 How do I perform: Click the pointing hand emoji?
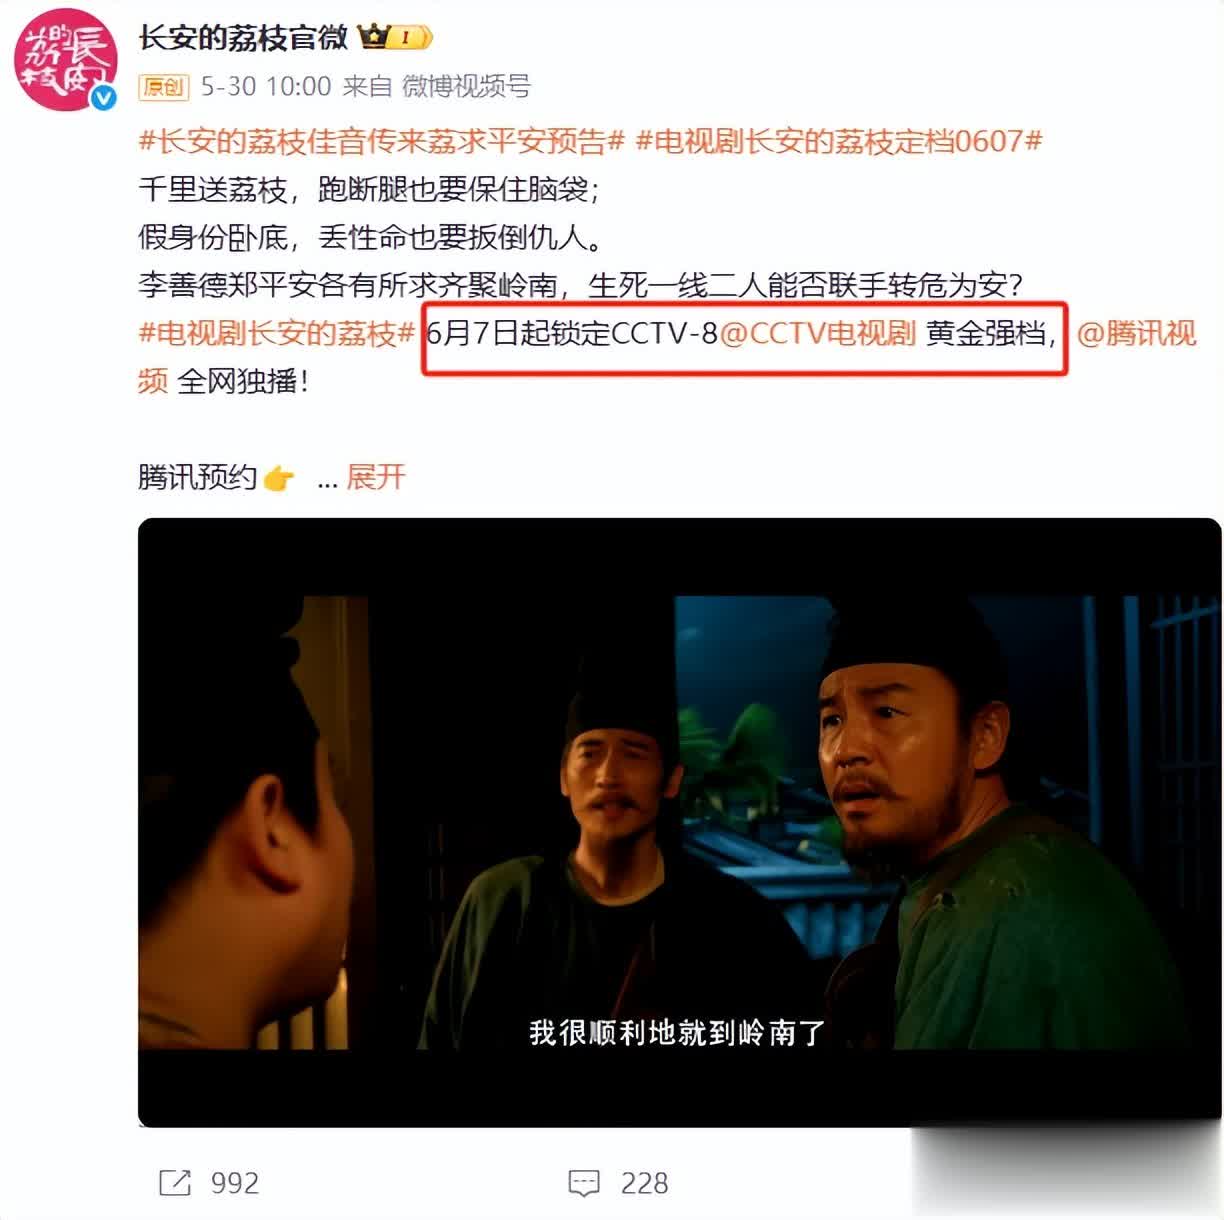point(279,478)
